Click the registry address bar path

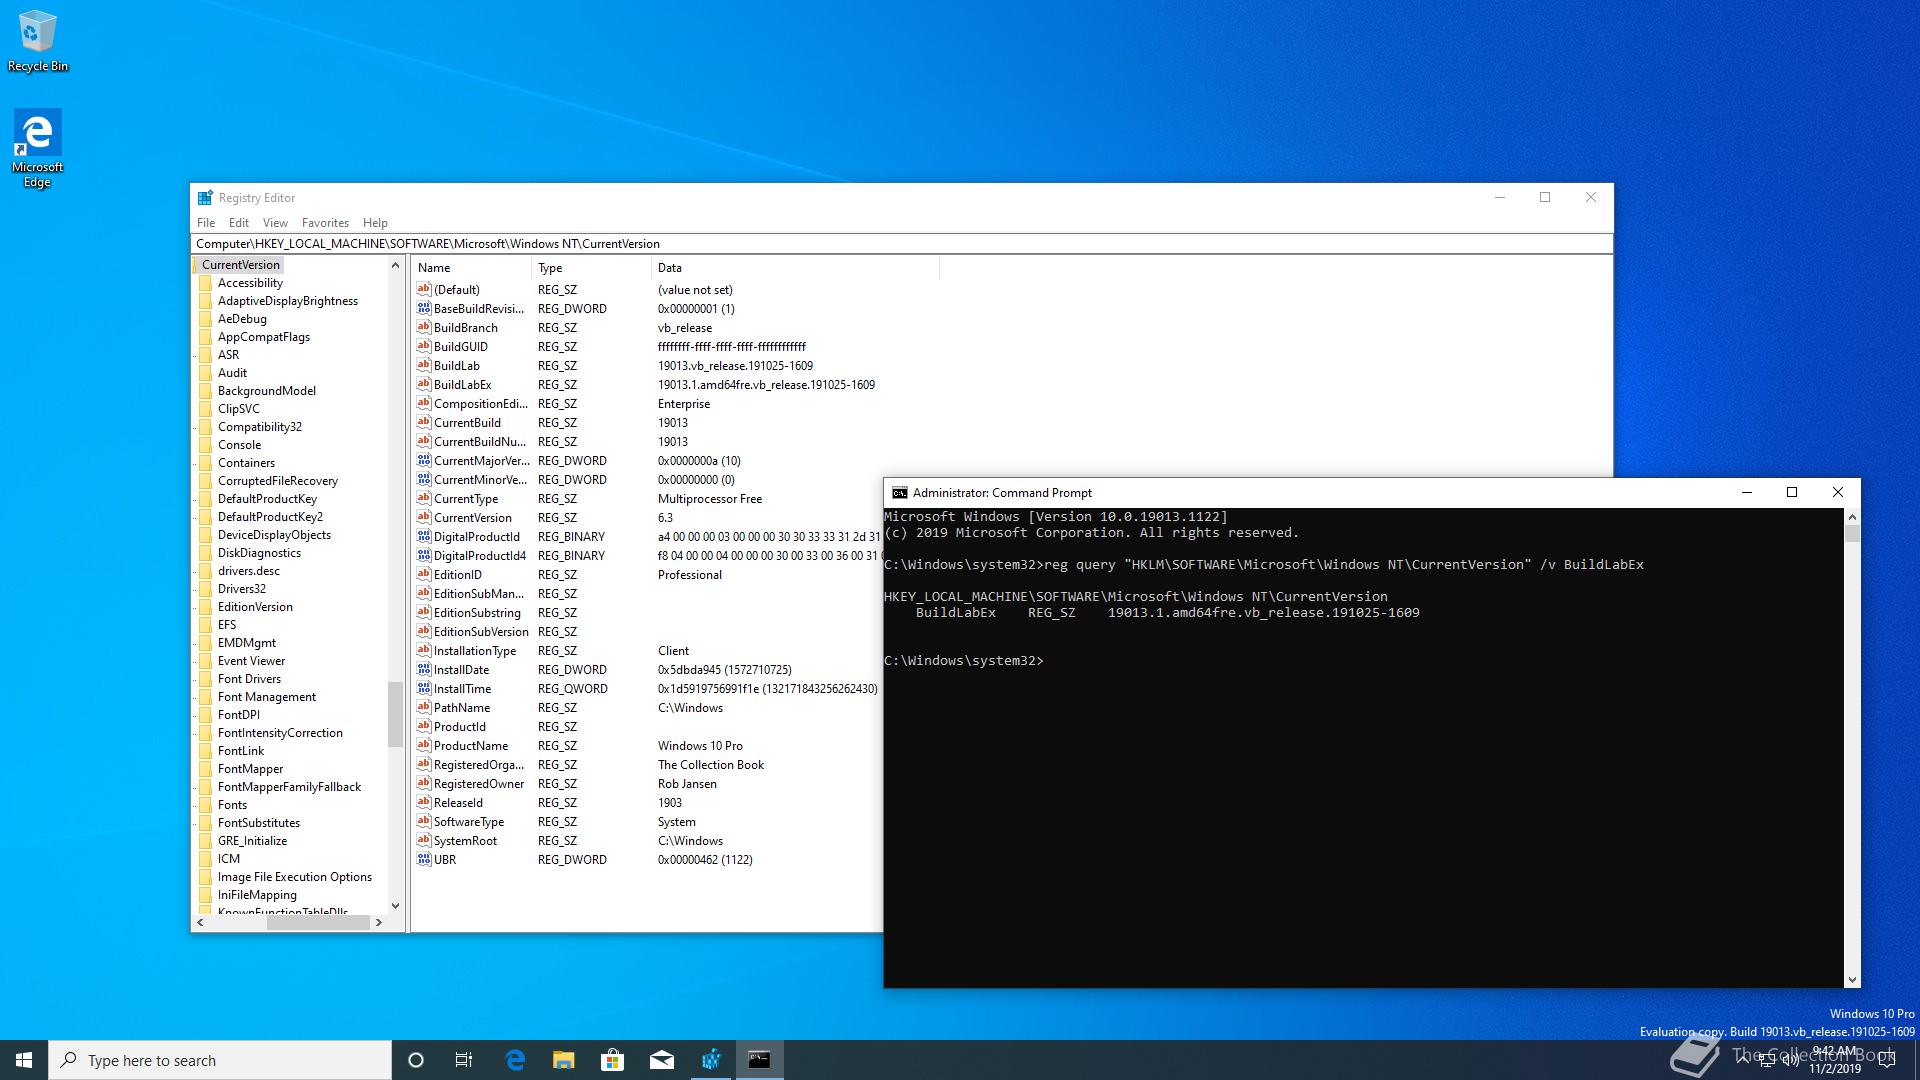[901, 244]
